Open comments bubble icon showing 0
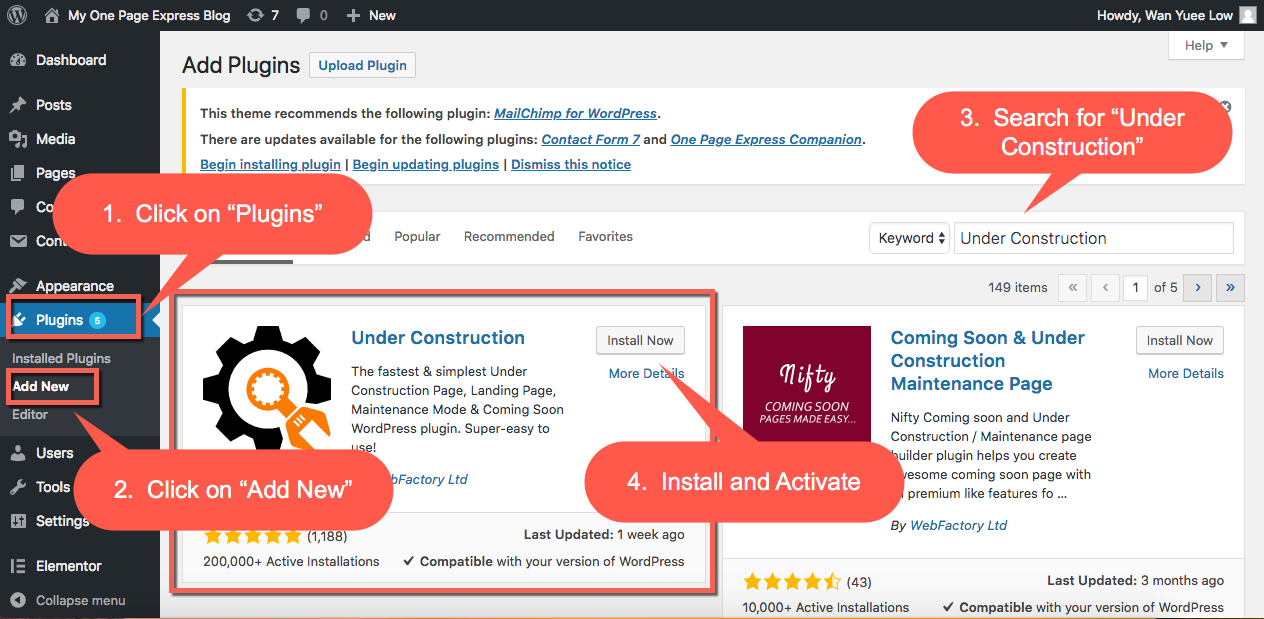The height and width of the screenshot is (619, 1264). coord(311,15)
